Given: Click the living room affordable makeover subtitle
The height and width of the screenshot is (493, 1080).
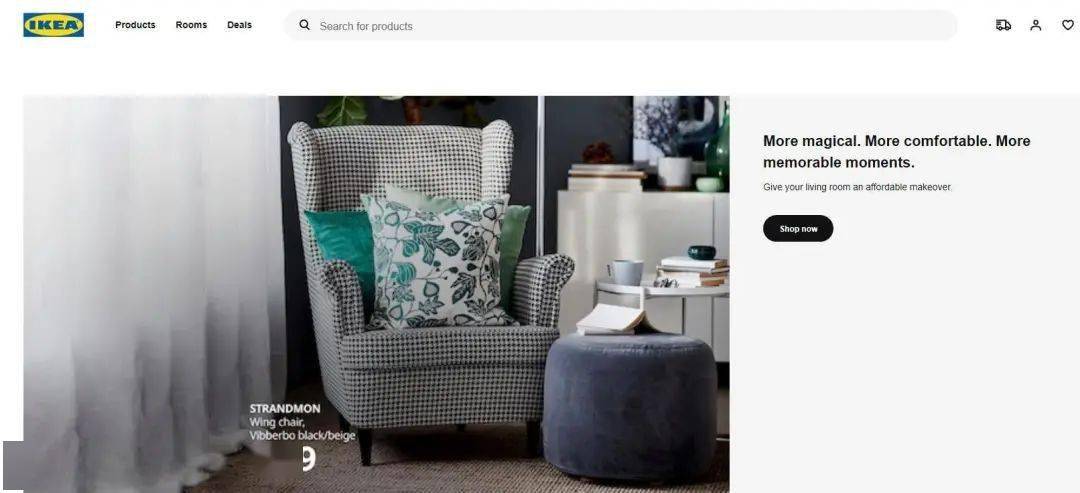Looking at the screenshot, I should tap(858, 187).
